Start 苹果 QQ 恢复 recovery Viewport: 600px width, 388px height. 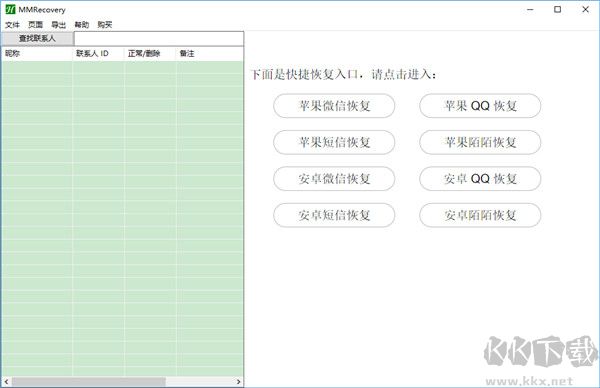coord(480,106)
